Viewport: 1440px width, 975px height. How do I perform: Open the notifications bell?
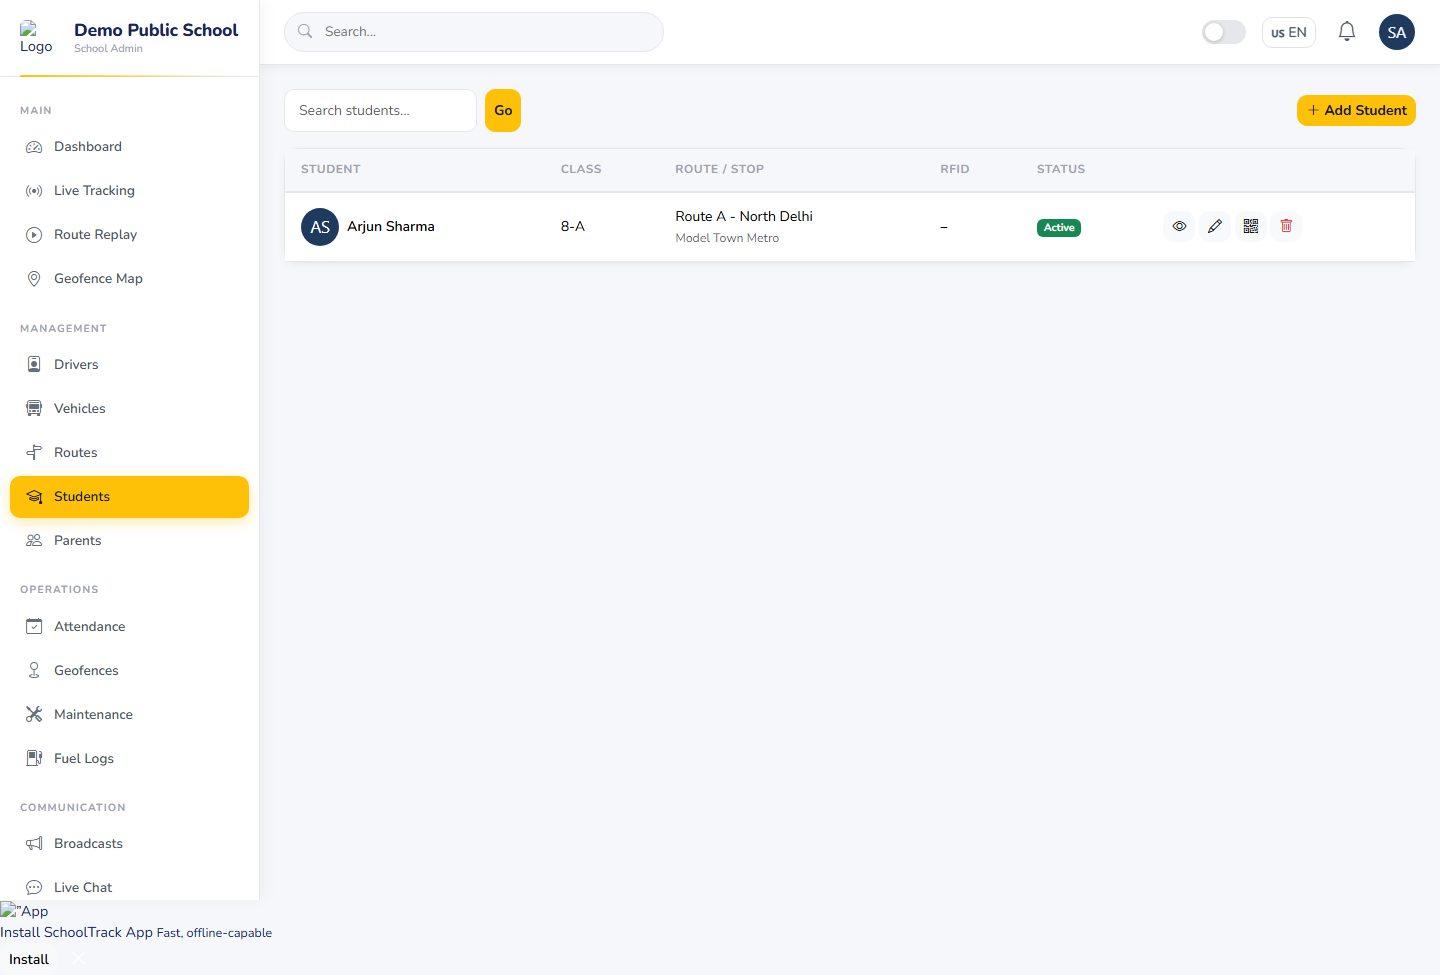[x=1347, y=32]
